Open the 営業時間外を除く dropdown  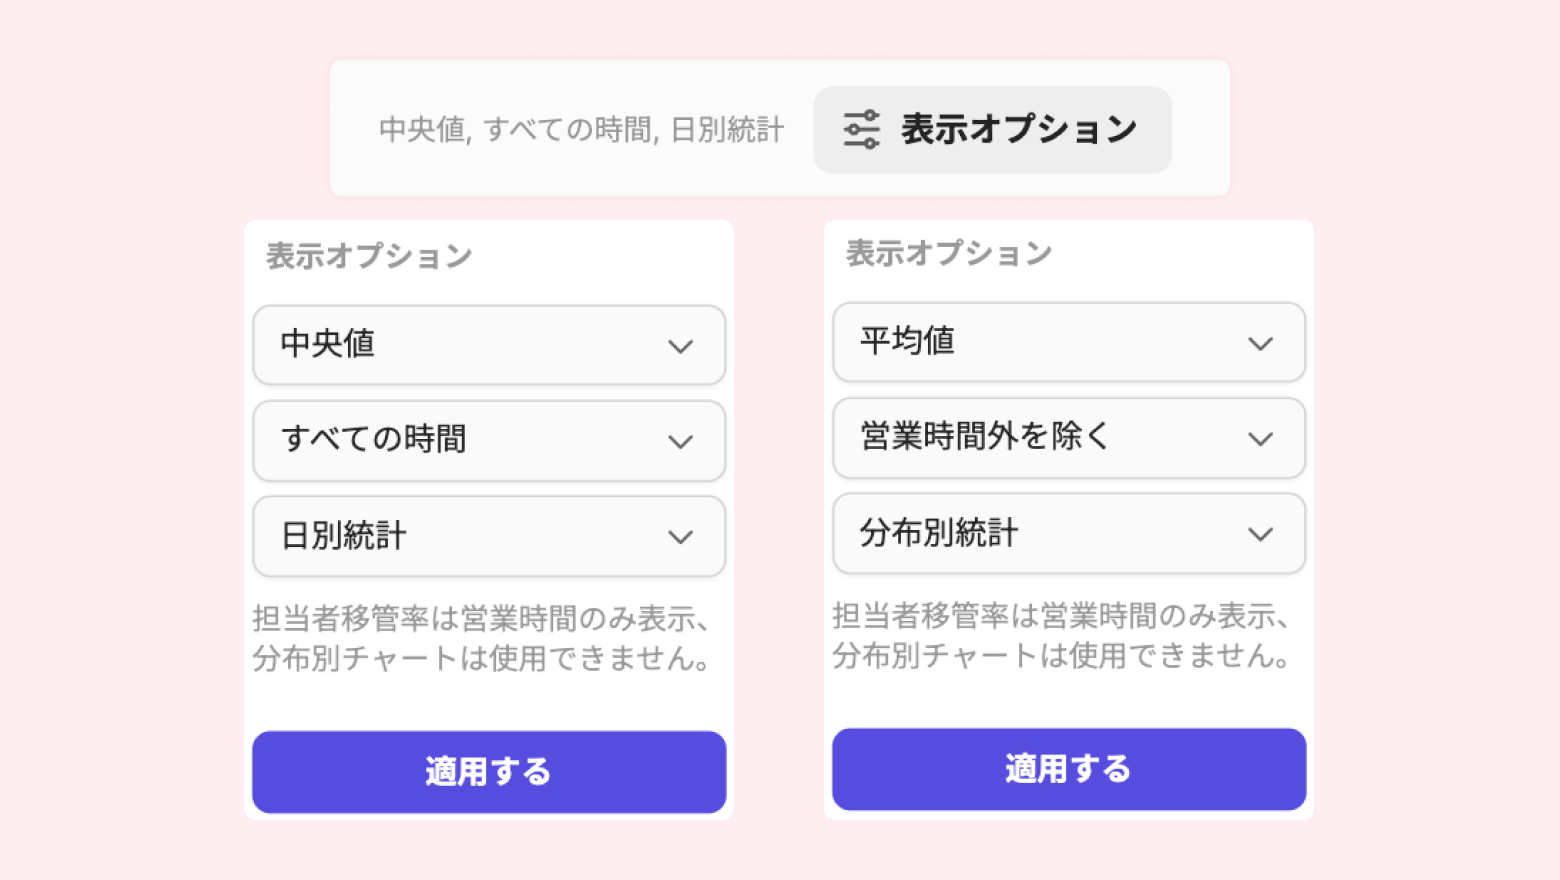pyautogui.click(x=1068, y=438)
